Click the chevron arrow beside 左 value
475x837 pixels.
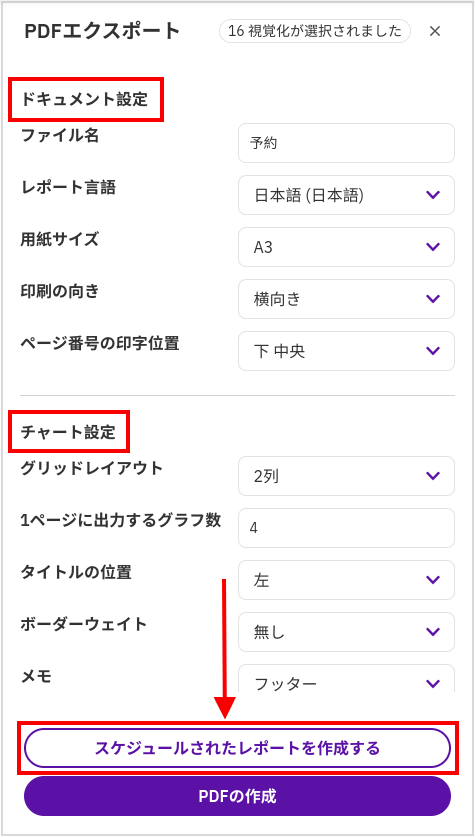433,580
